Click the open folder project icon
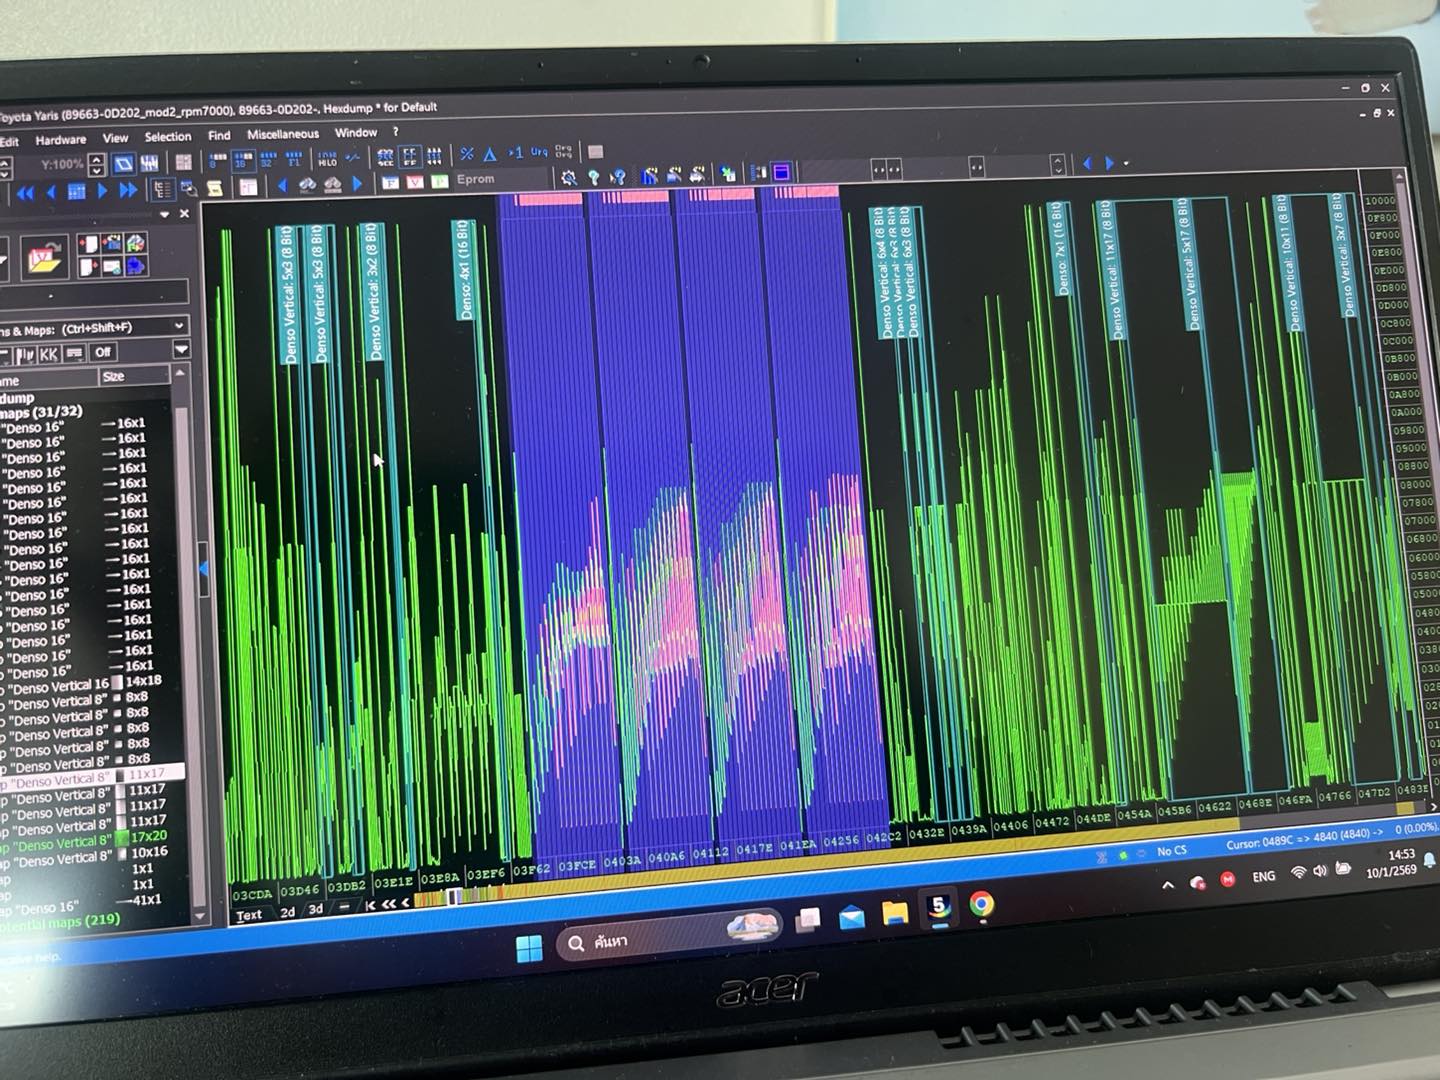The width and height of the screenshot is (1440, 1080). pyautogui.click(x=45, y=259)
